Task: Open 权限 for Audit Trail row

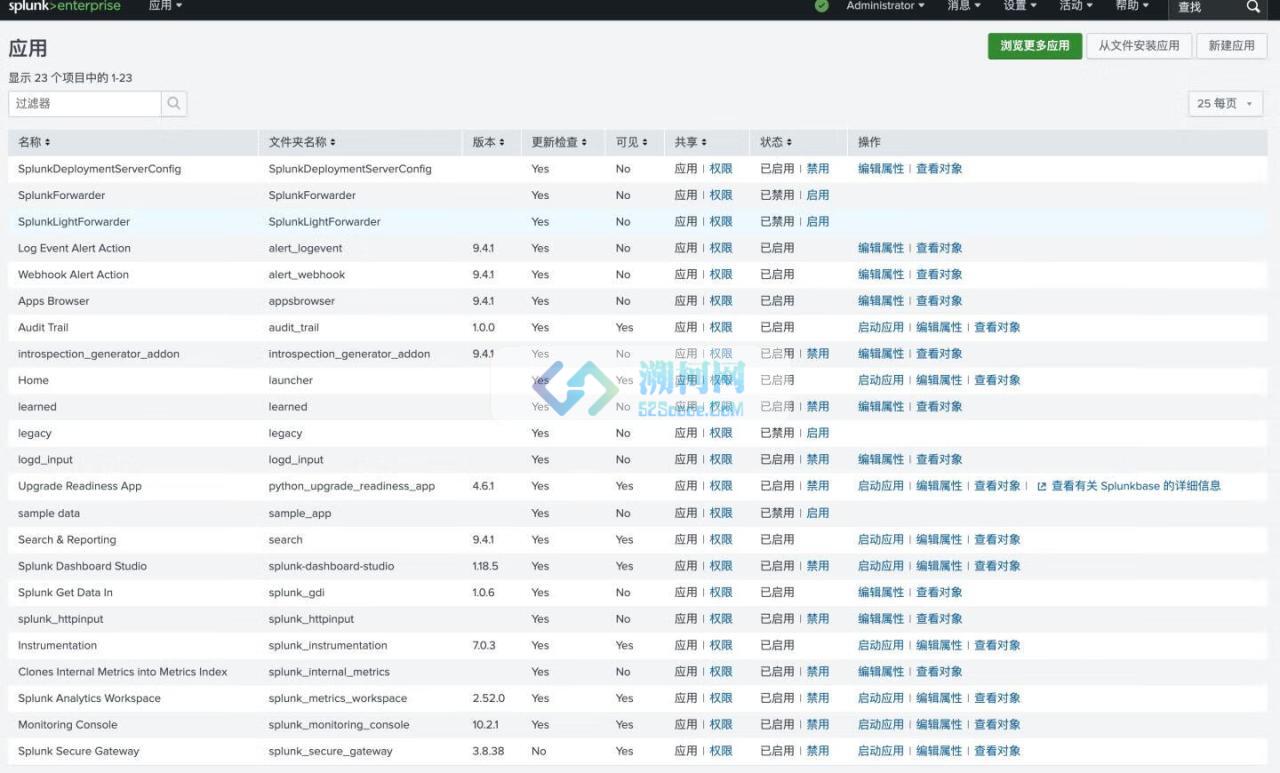Action: click(721, 327)
